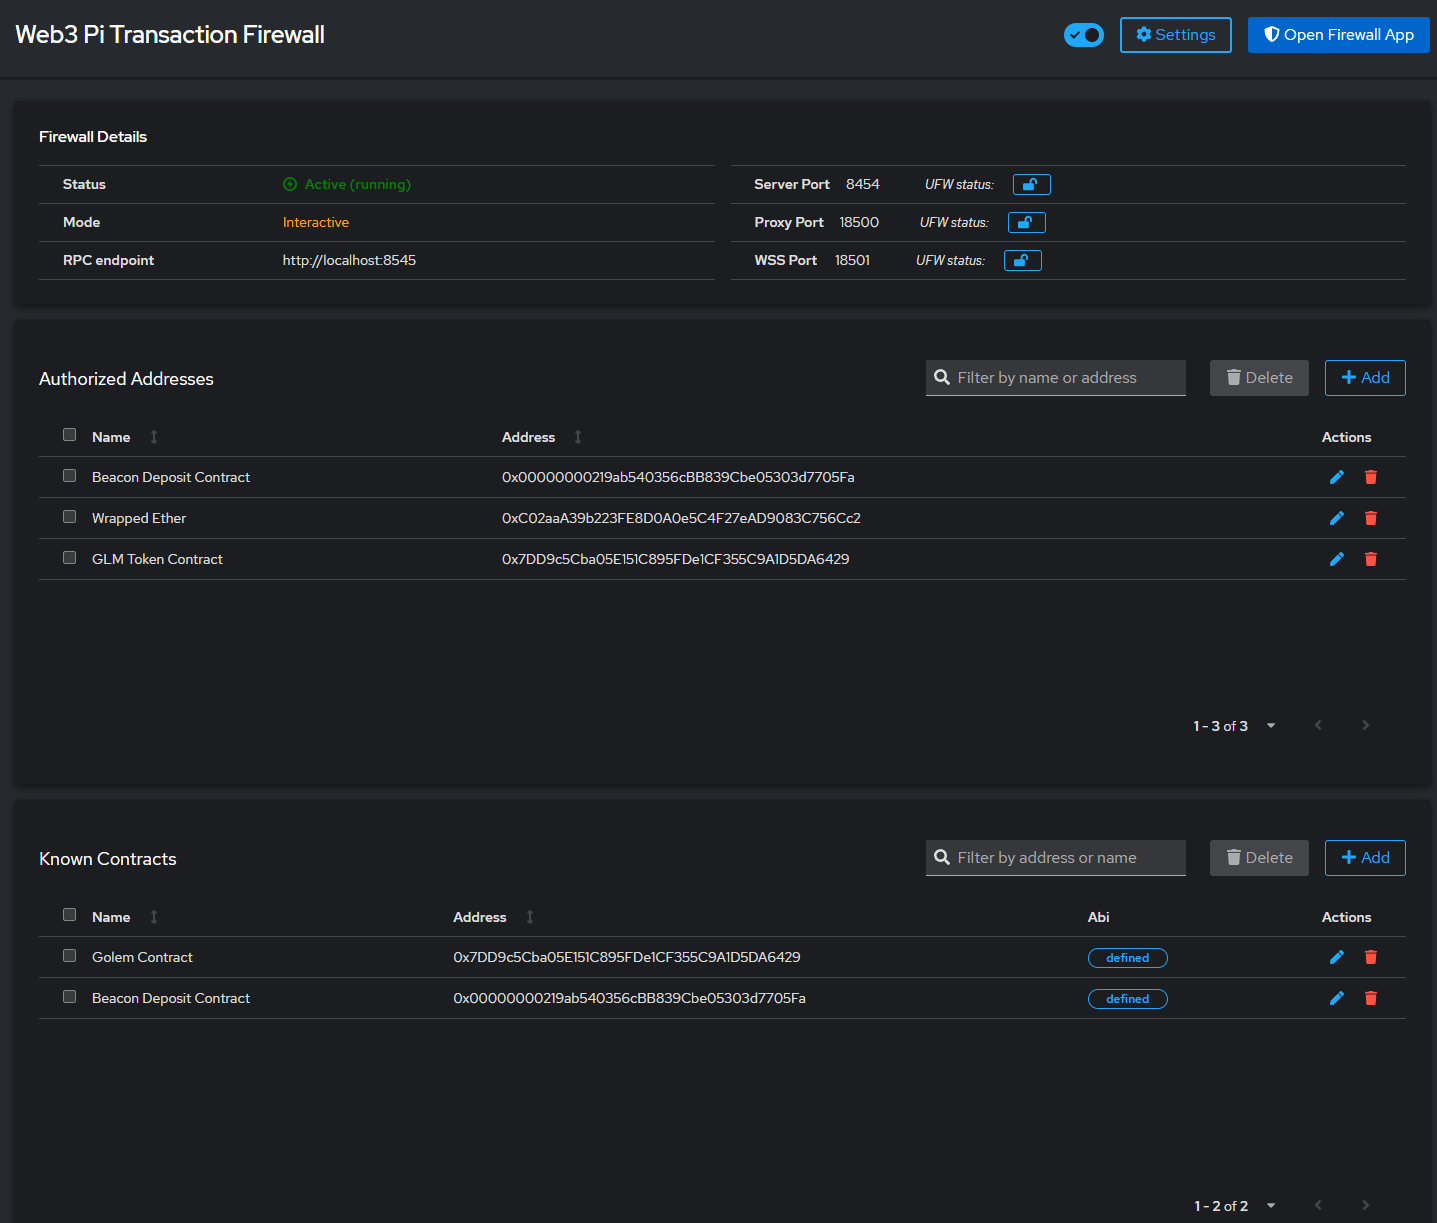The height and width of the screenshot is (1223, 1437).
Task: Toggle the WSS Port UFW lock icon
Action: point(1022,260)
